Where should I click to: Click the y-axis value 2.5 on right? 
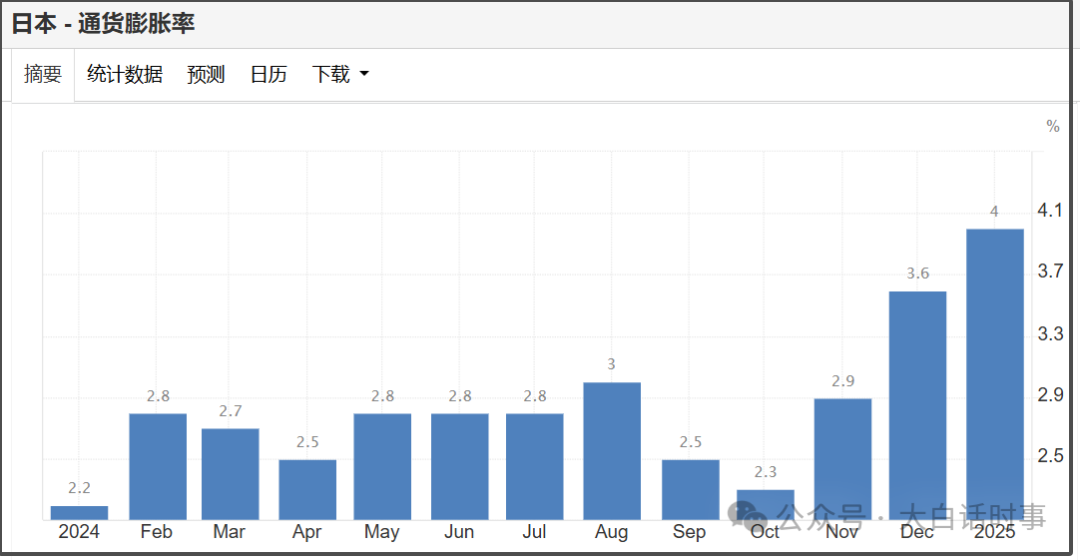1050,456
